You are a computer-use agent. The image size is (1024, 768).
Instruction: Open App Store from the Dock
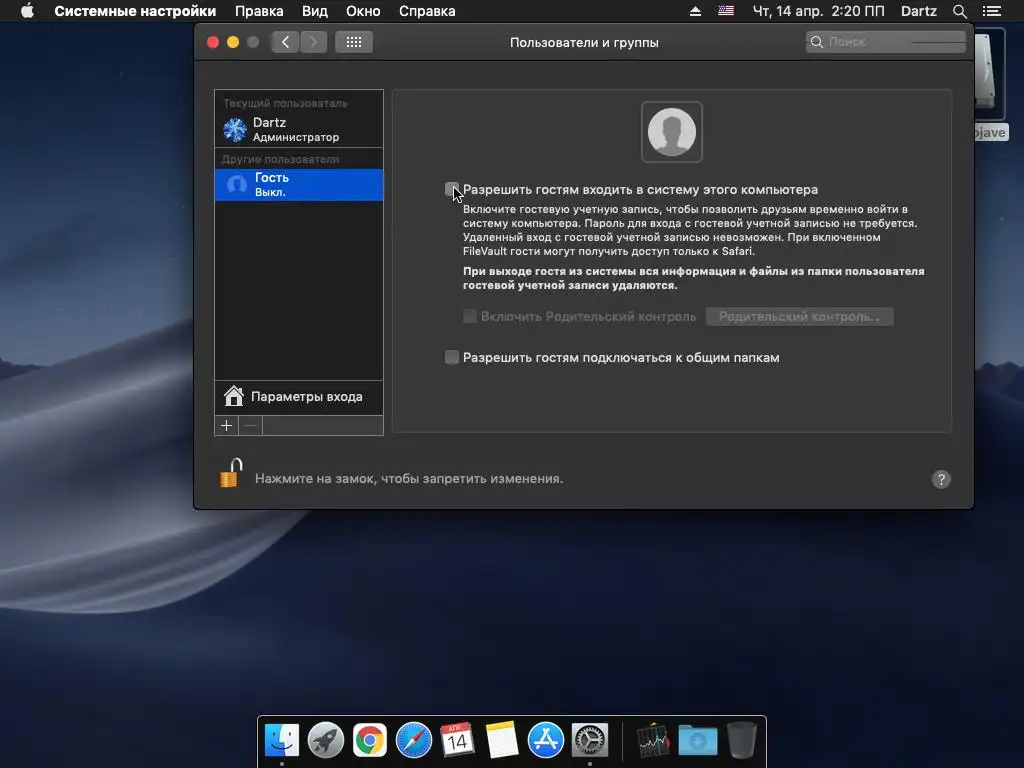point(546,740)
